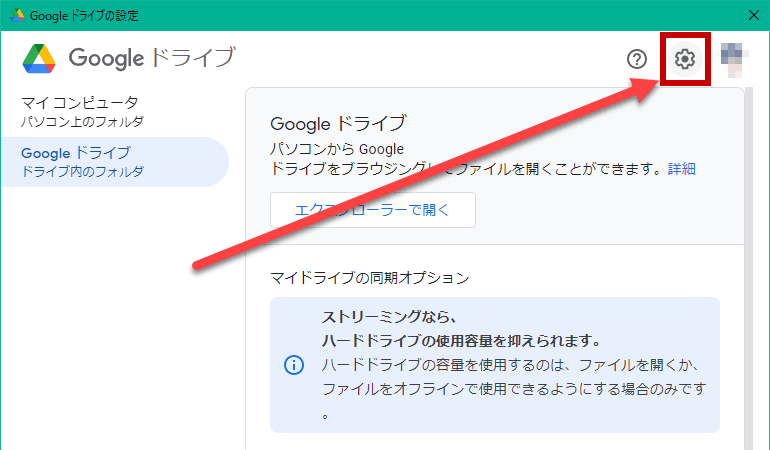Click the マイドライブの同期オプション heading
770x450 pixels.
(x=369, y=277)
